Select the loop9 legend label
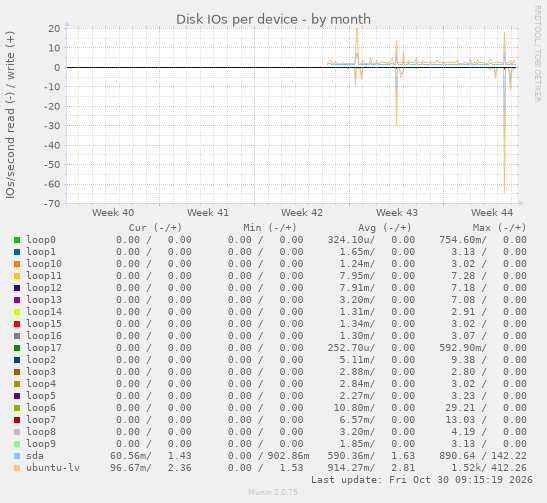The image size is (547, 503). 41,444
